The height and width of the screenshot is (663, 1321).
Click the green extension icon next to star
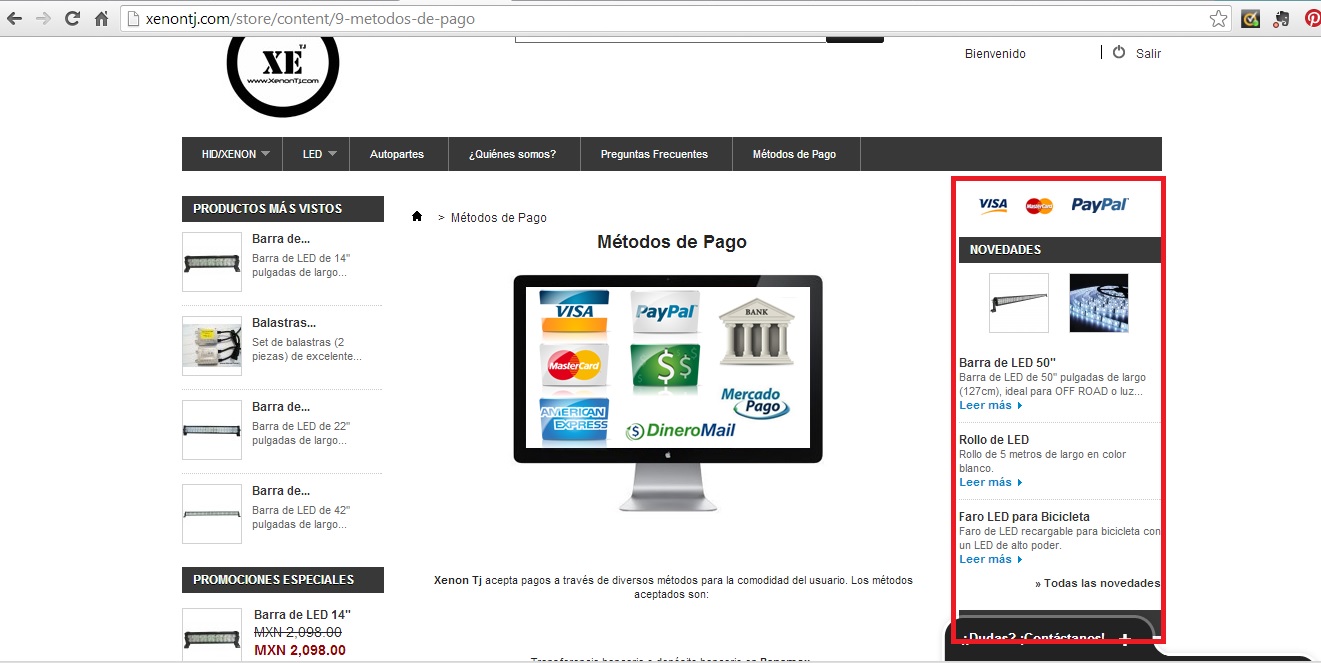(1250, 19)
